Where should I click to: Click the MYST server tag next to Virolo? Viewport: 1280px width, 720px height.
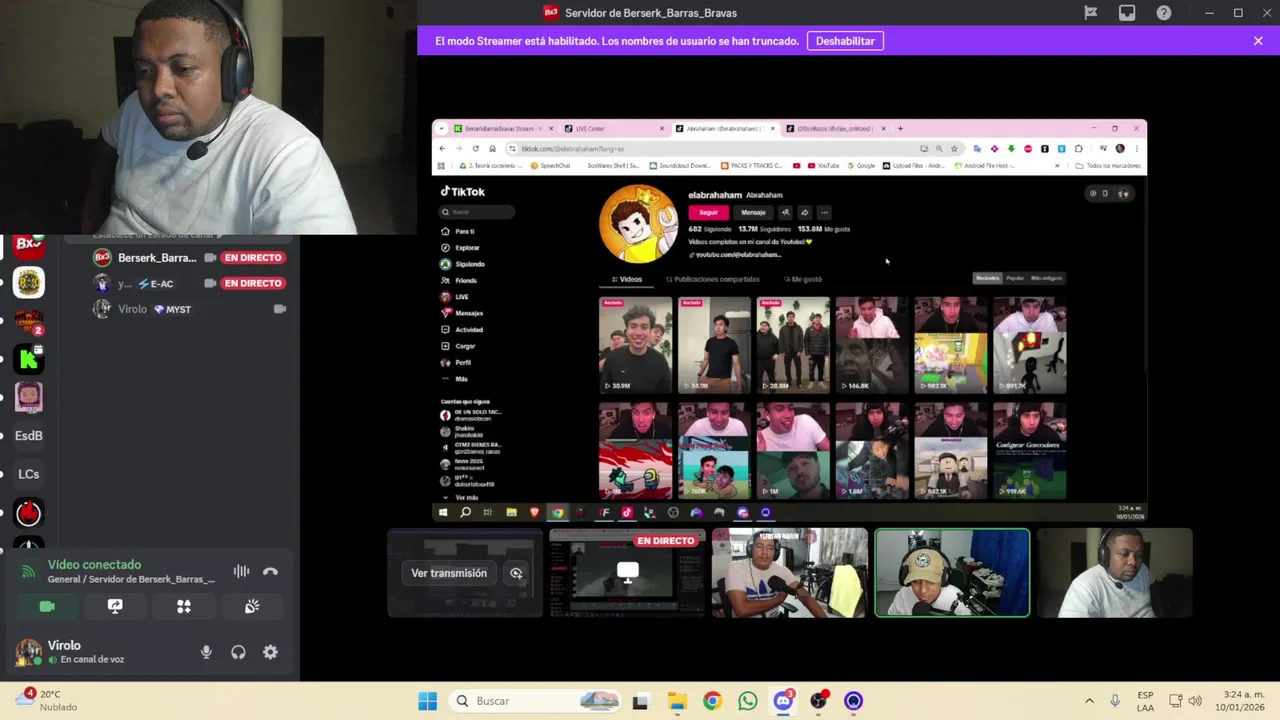(x=172, y=309)
